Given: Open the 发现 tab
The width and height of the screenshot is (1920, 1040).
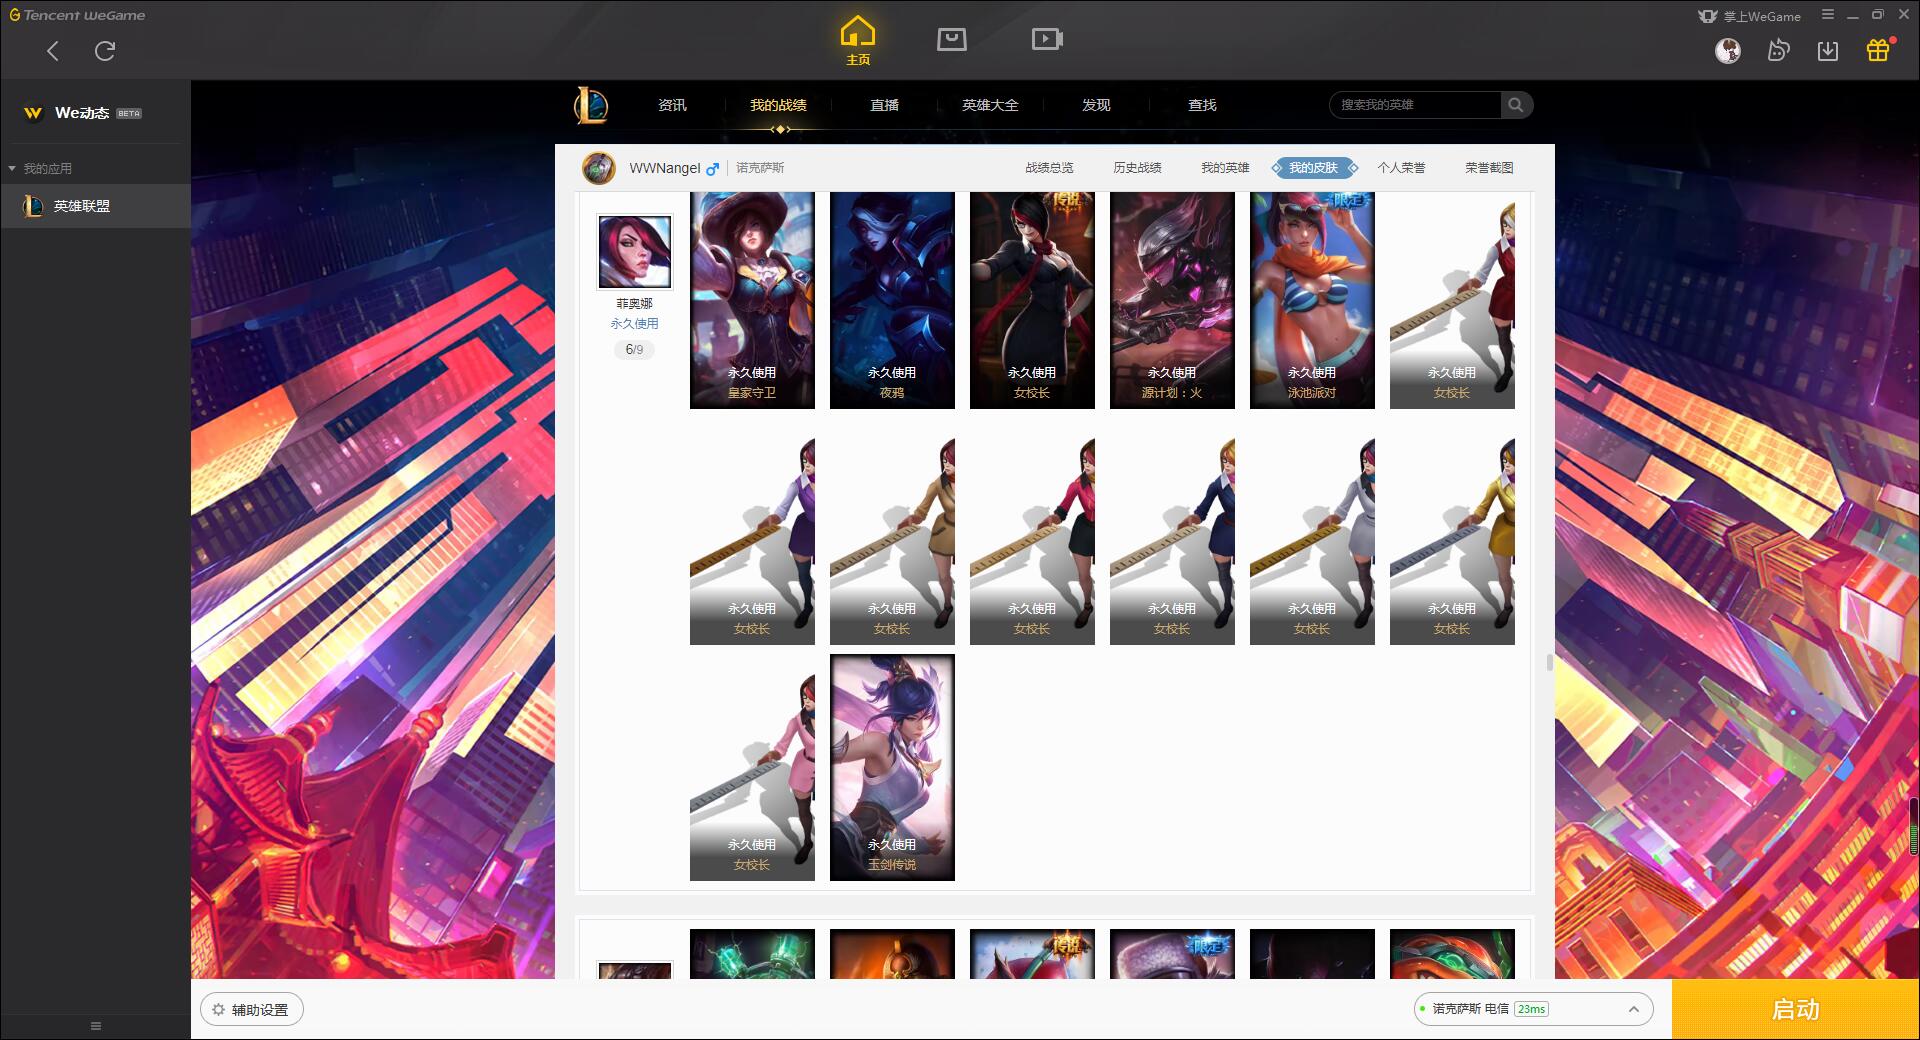Looking at the screenshot, I should click(1096, 105).
